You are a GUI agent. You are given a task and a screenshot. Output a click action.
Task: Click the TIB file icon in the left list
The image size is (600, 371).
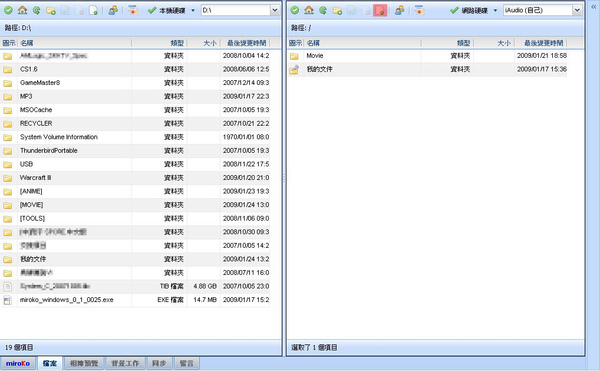(7, 287)
